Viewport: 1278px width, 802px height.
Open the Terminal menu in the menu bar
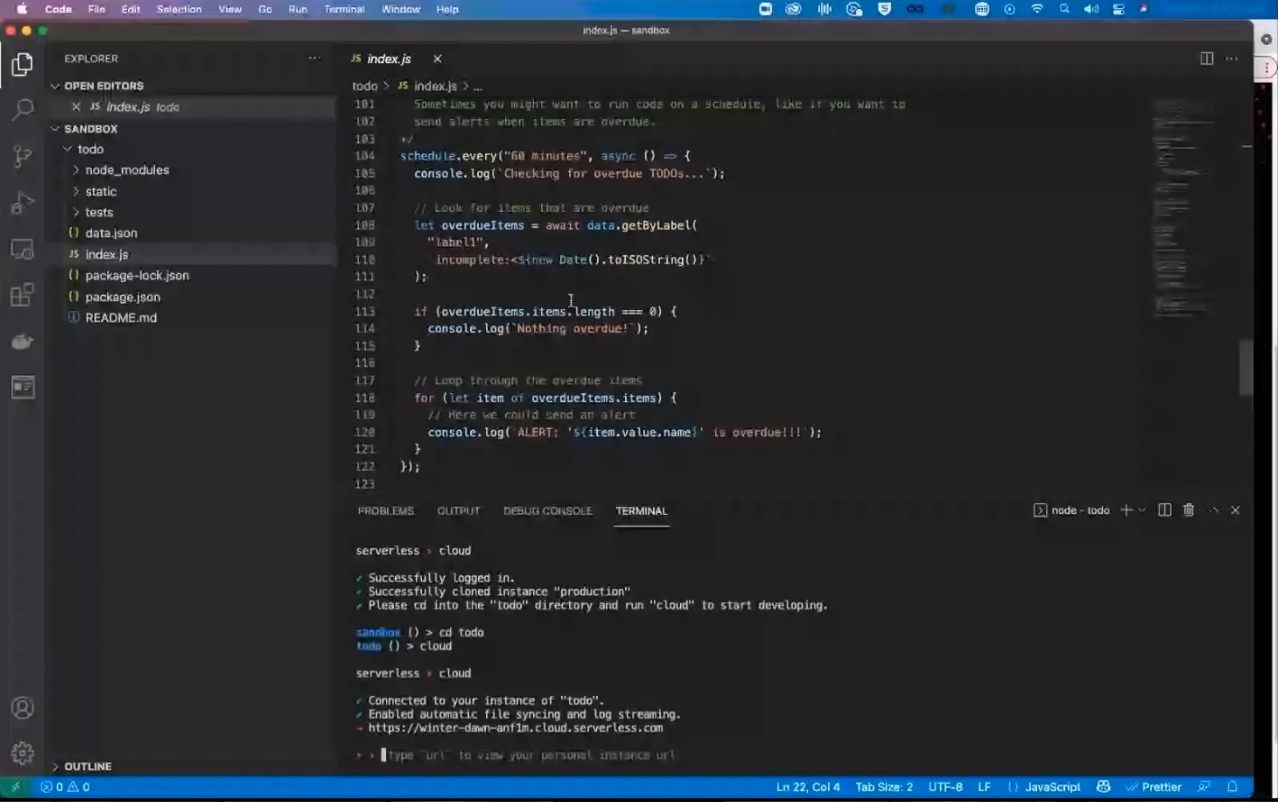pyautogui.click(x=343, y=9)
